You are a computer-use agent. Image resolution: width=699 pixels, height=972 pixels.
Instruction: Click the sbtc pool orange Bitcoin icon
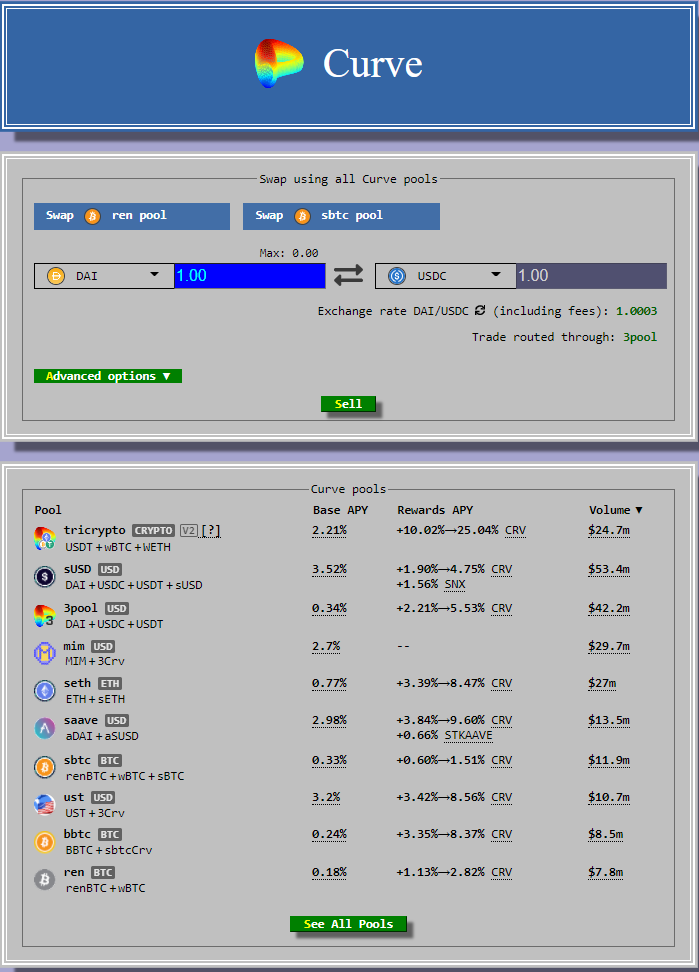pyautogui.click(x=45, y=767)
